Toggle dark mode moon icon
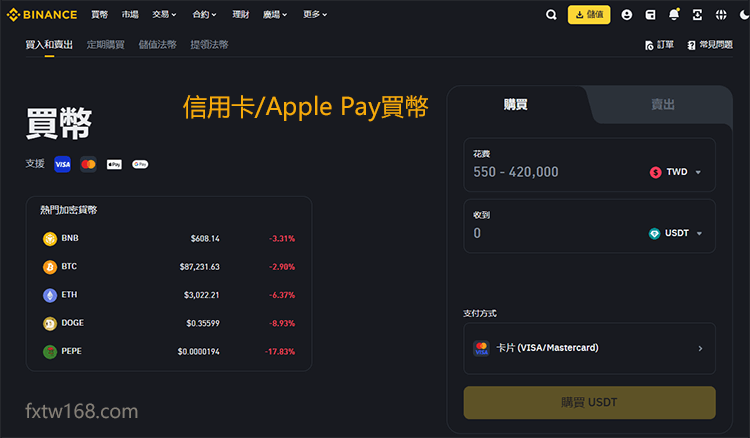The width and height of the screenshot is (750, 438). tap(742, 15)
